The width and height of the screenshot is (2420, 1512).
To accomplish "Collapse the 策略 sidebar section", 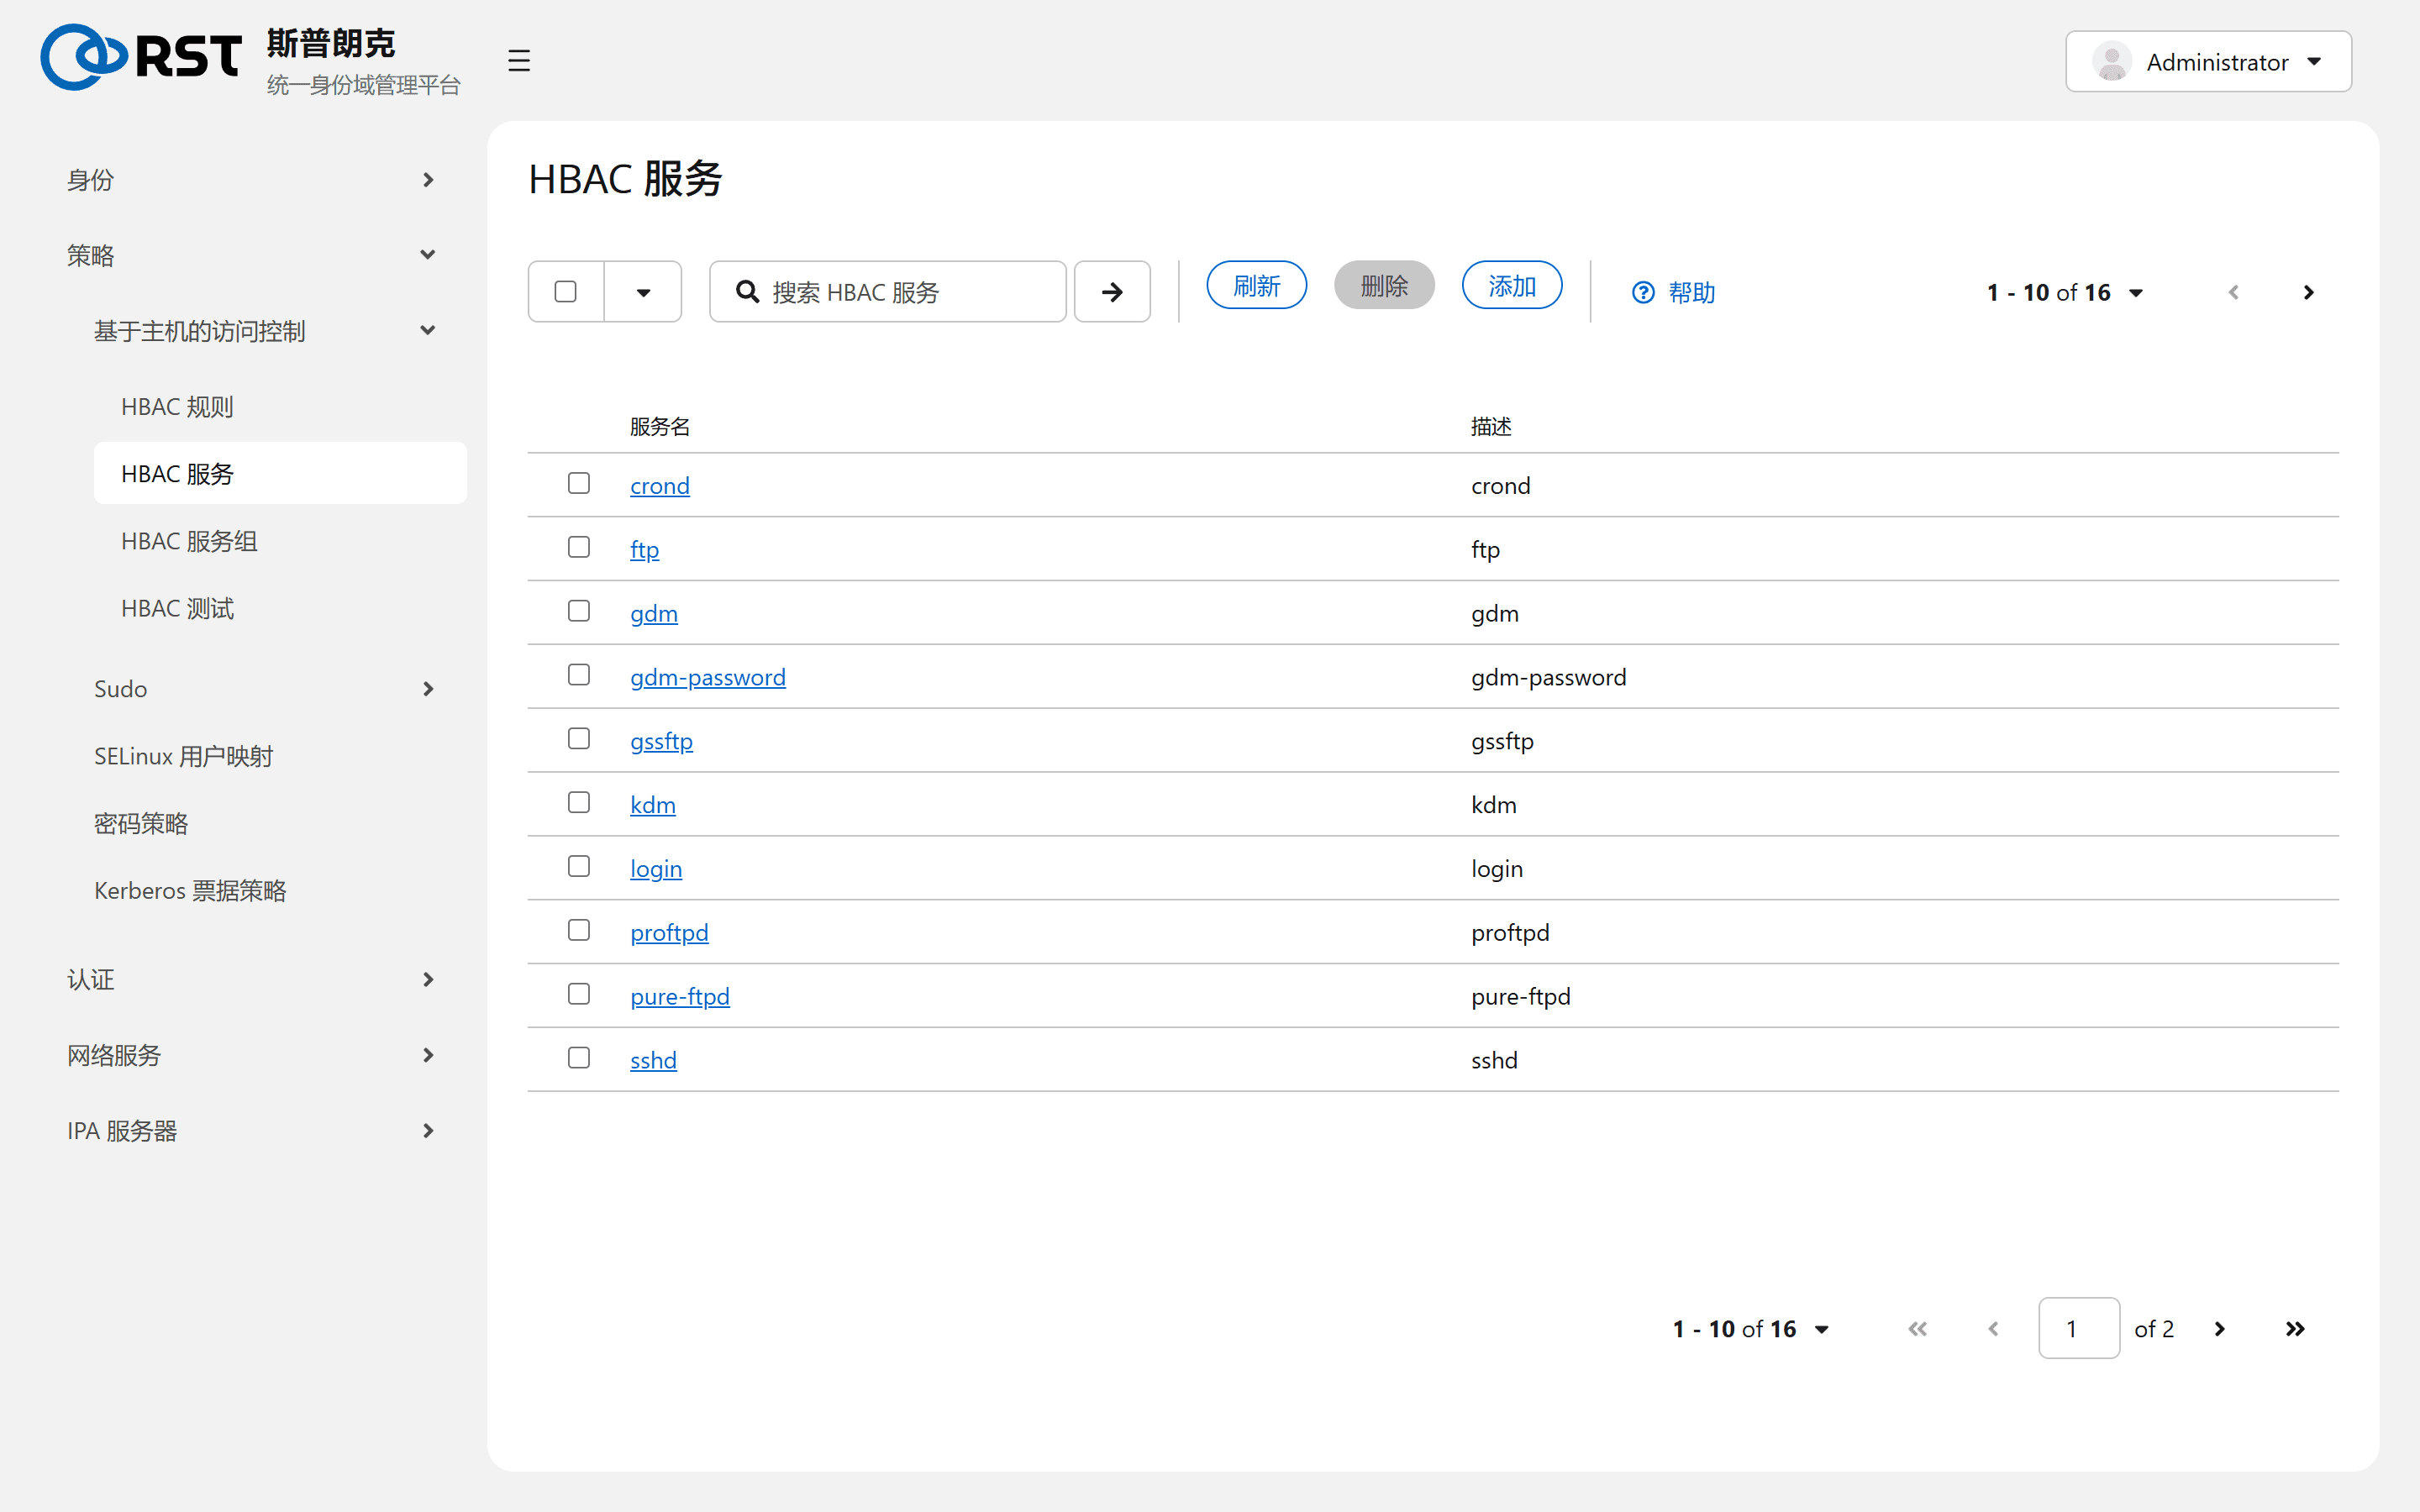I will coord(252,255).
